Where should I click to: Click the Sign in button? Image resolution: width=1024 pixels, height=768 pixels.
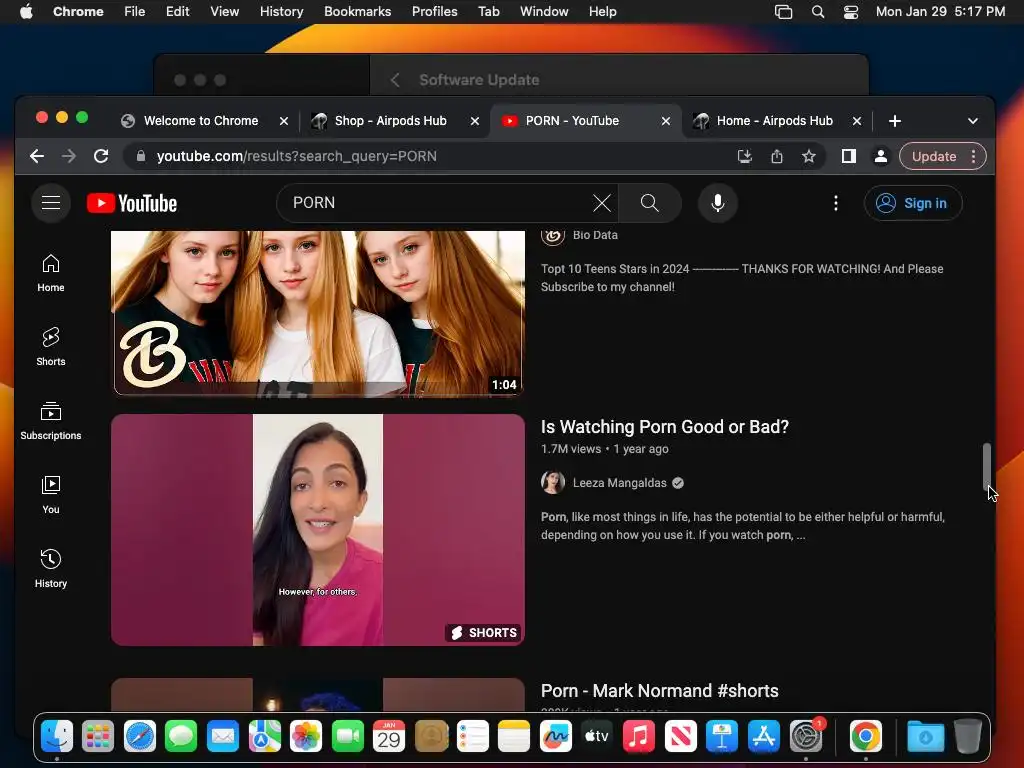[913, 203]
